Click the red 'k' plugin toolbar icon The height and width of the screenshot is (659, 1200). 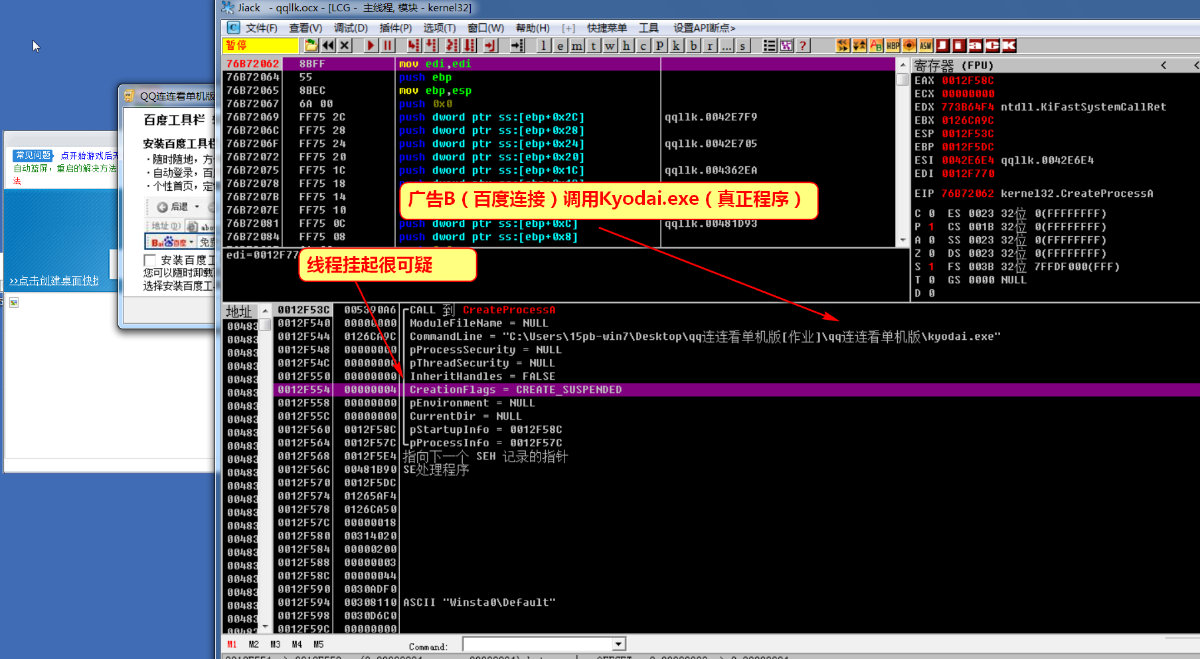1009,45
